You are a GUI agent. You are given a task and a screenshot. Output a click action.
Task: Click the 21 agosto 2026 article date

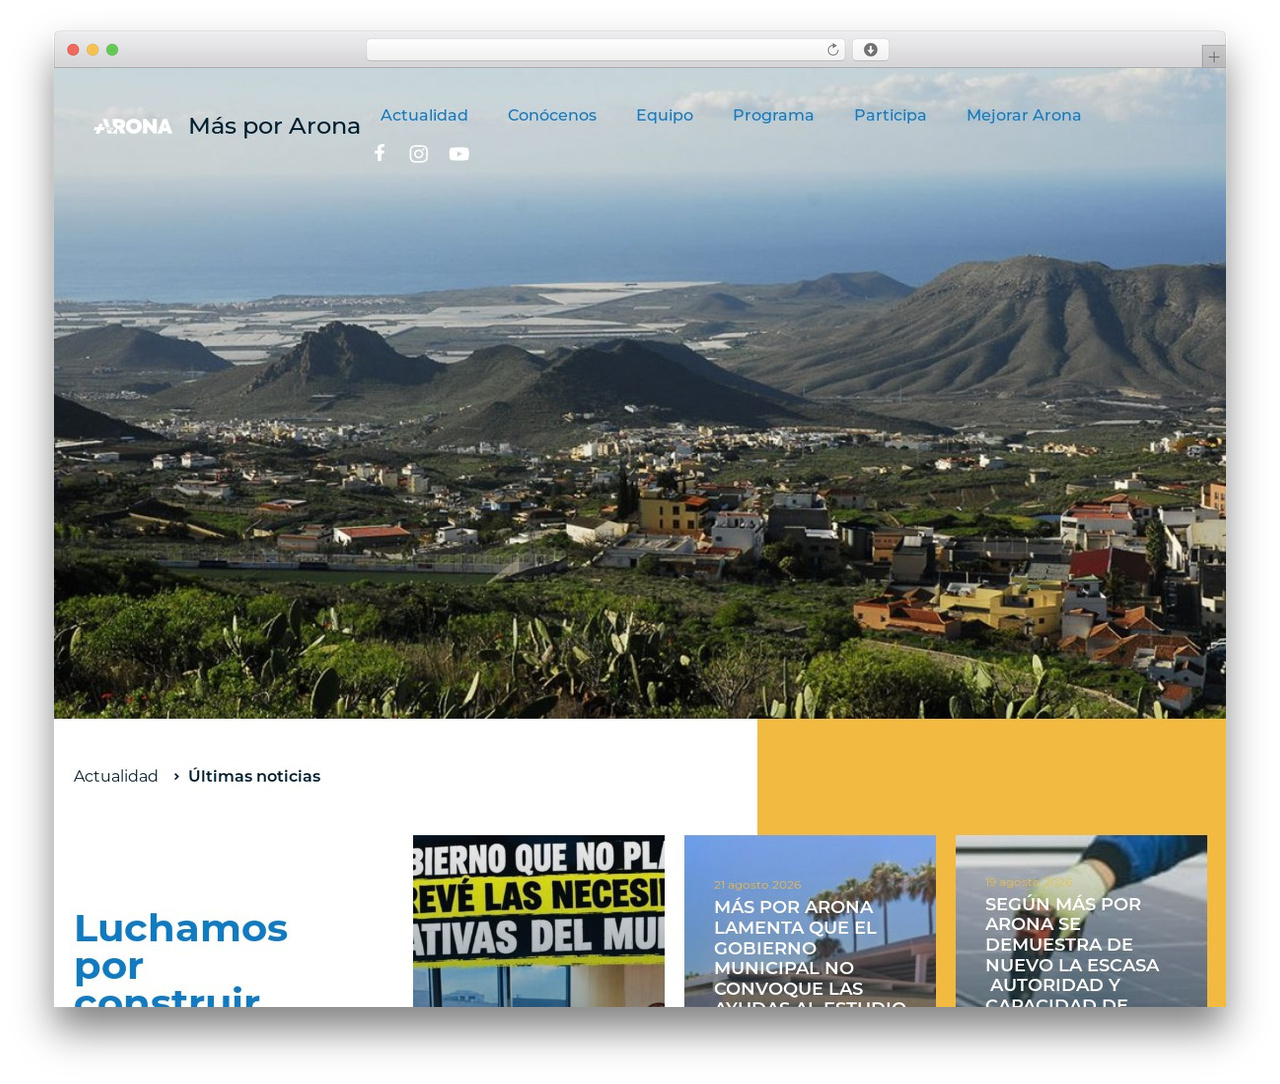(757, 885)
